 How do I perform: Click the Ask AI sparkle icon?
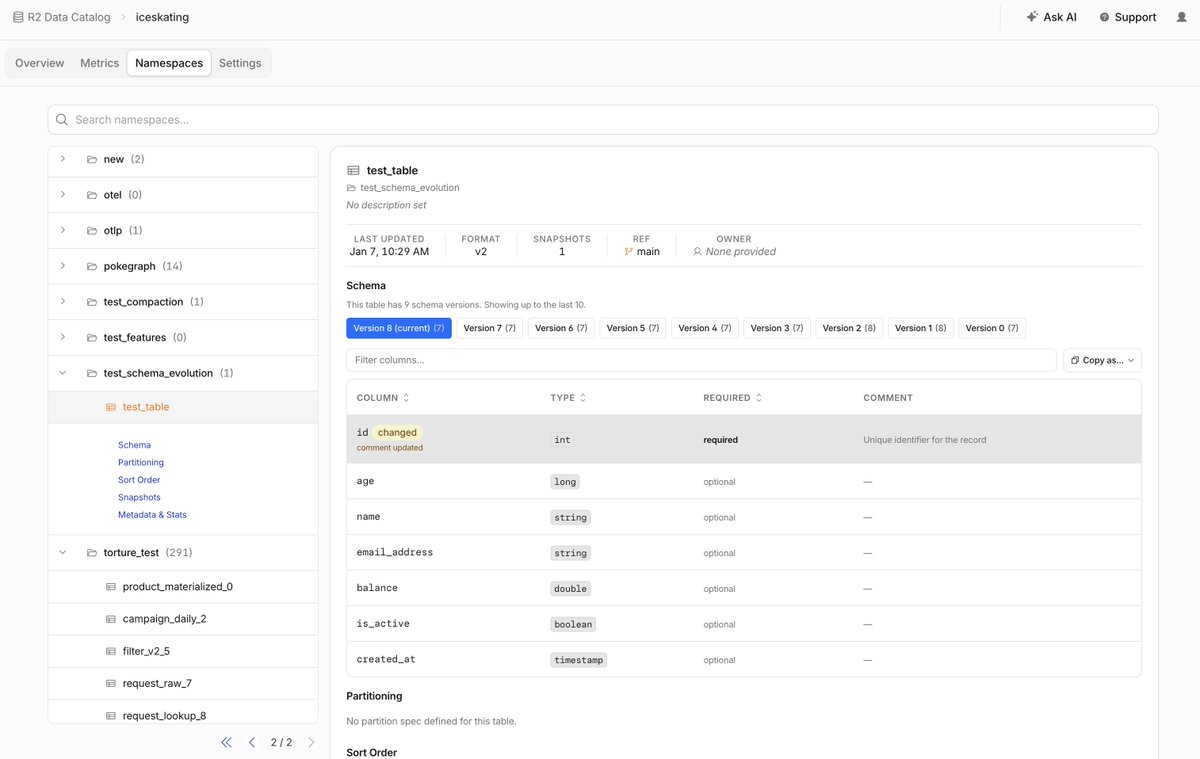pos(1032,17)
